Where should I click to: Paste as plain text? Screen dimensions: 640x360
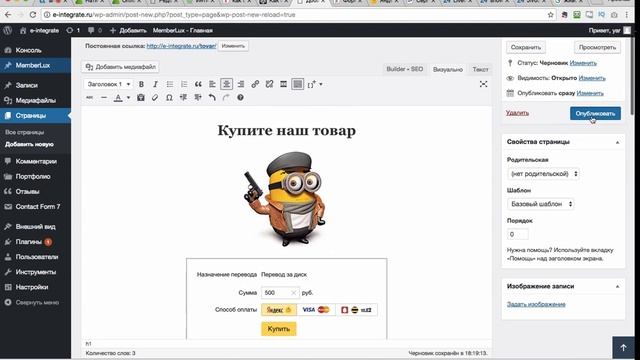[141, 98]
